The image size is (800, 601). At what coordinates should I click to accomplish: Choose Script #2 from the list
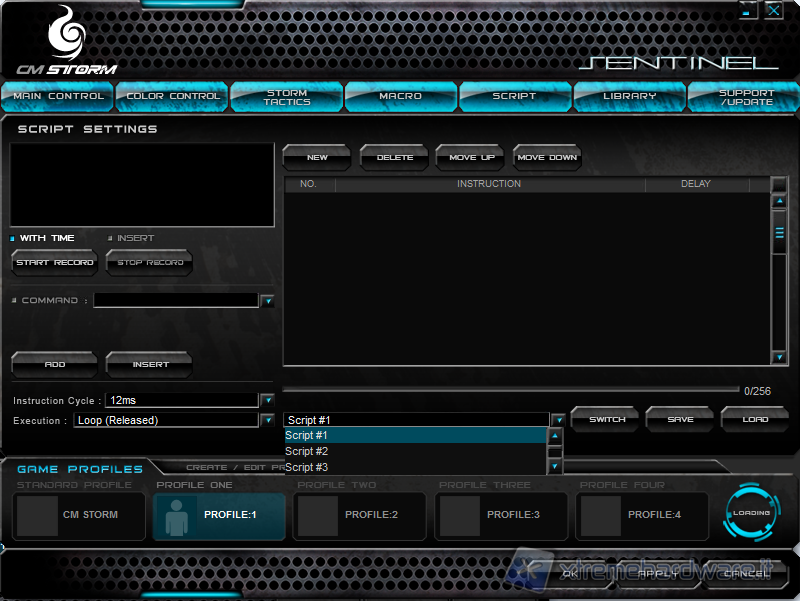[x=307, y=452]
